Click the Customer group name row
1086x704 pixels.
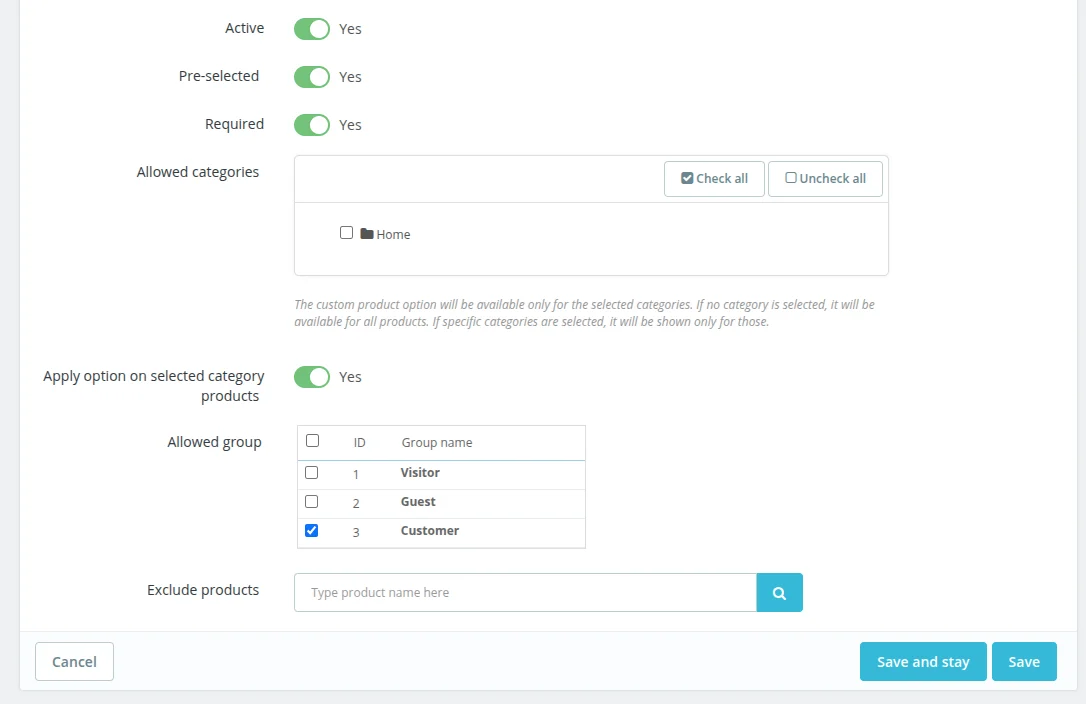(x=430, y=531)
